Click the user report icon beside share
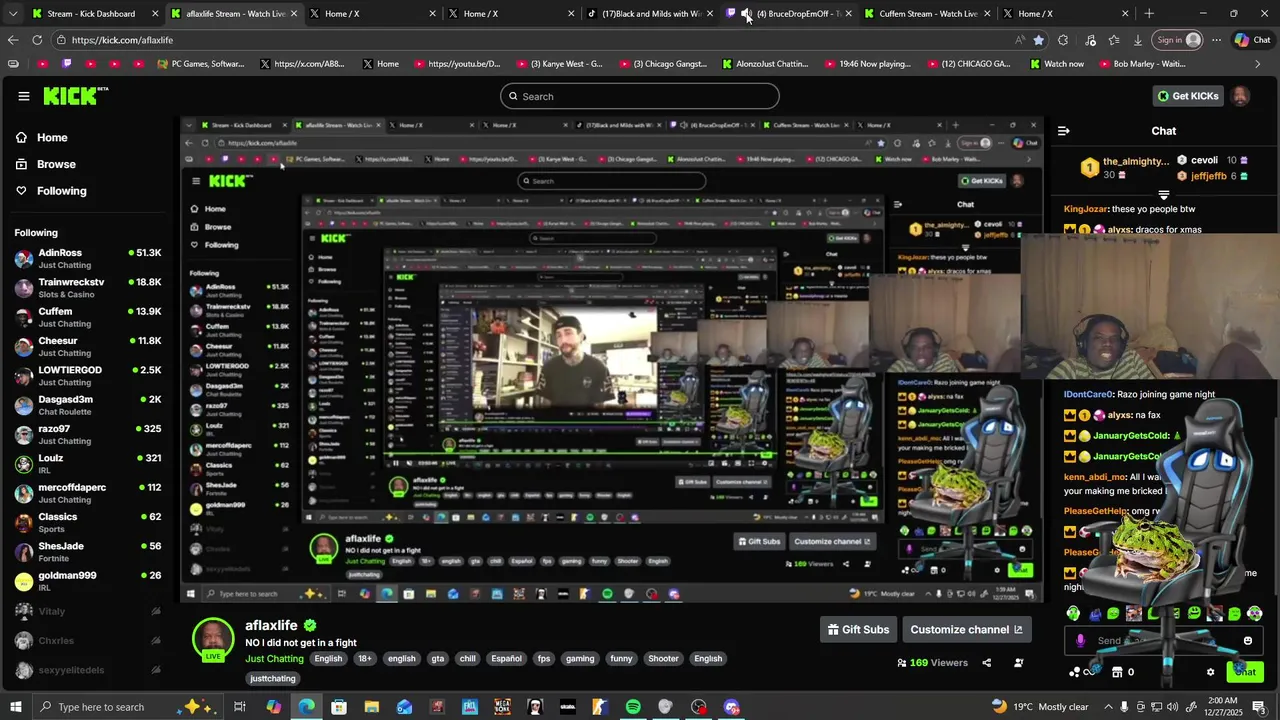The height and width of the screenshot is (720, 1280). click(1019, 663)
